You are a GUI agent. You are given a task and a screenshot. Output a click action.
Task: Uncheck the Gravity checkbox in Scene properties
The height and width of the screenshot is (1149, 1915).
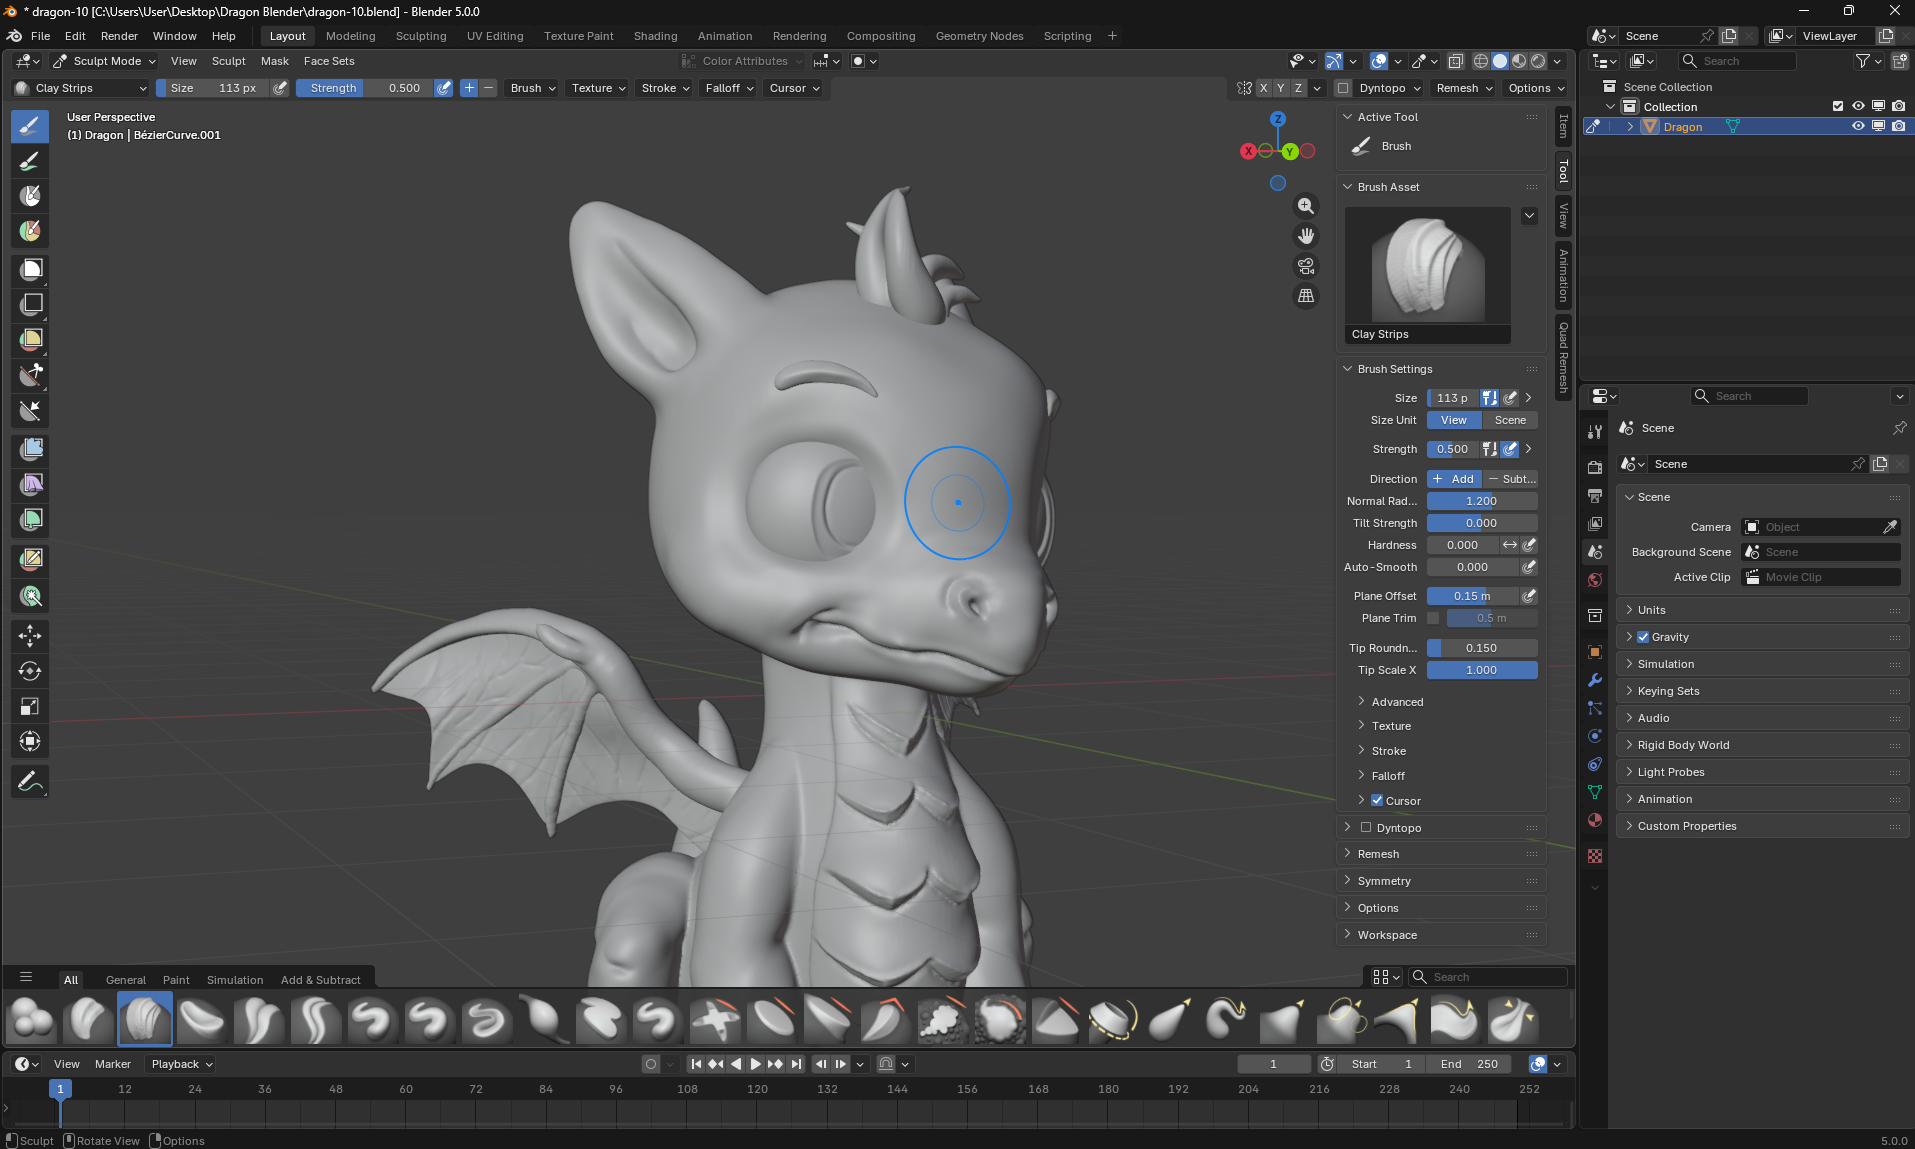tap(1641, 637)
